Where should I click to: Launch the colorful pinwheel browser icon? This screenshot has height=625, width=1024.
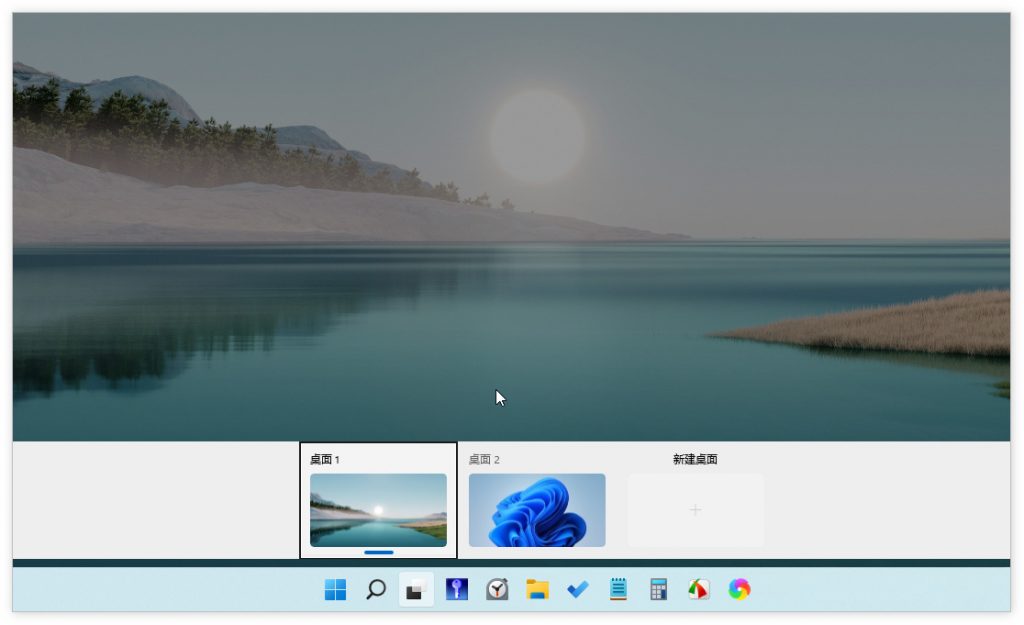coord(739,590)
